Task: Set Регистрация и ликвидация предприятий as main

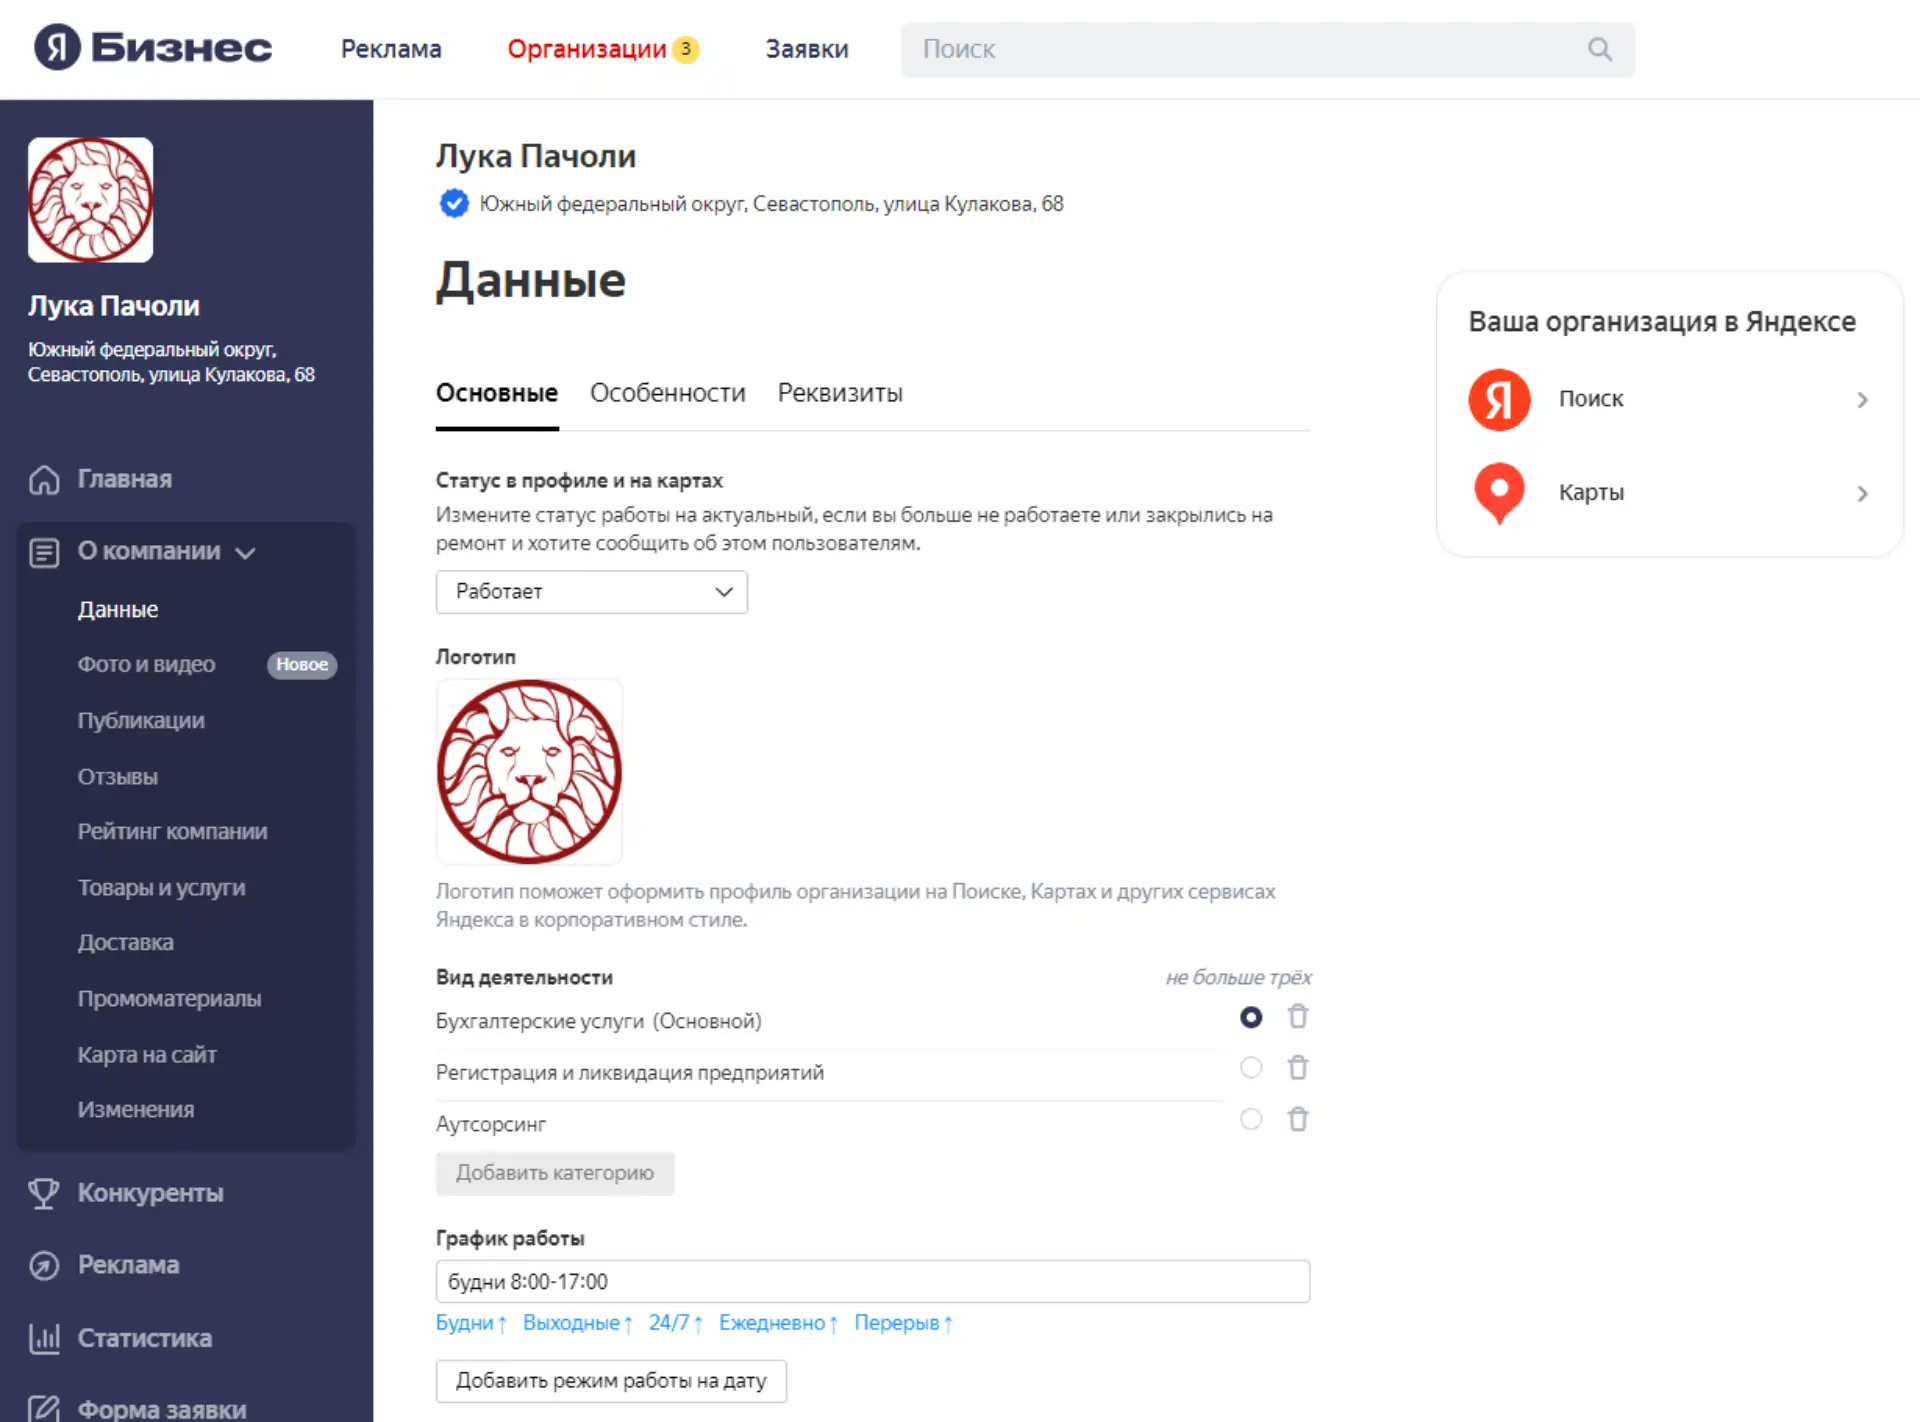Action: point(1251,1068)
